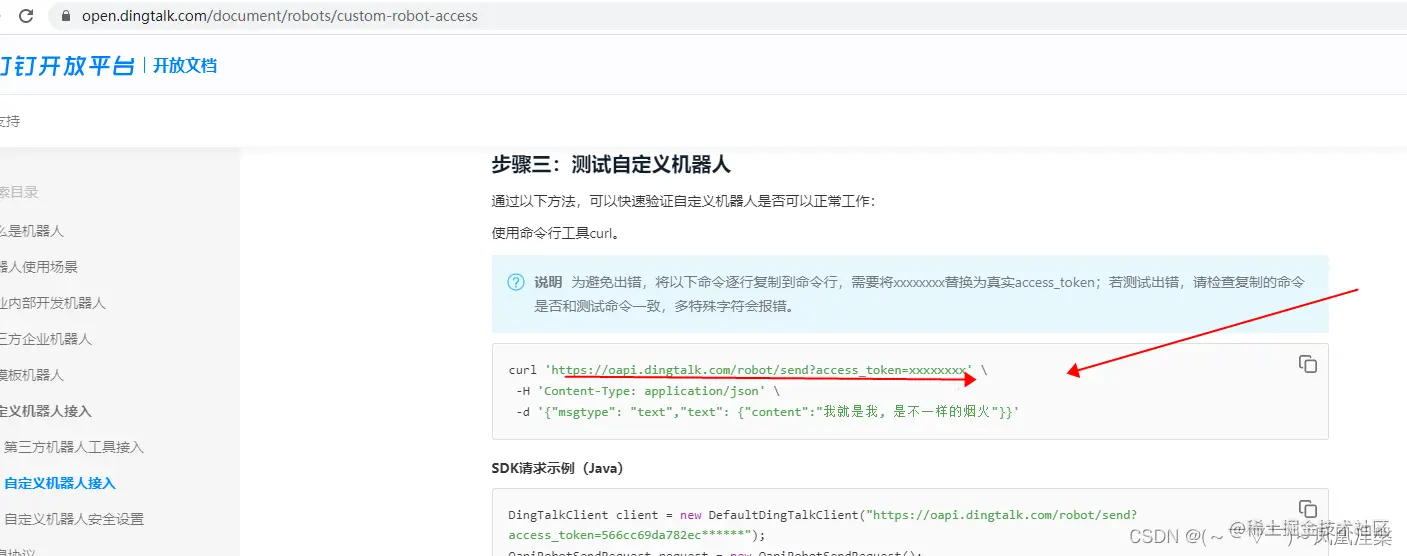The image size is (1407, 556).
Task: Open the 钉钉开放平台 logo link
Action: 66,66
